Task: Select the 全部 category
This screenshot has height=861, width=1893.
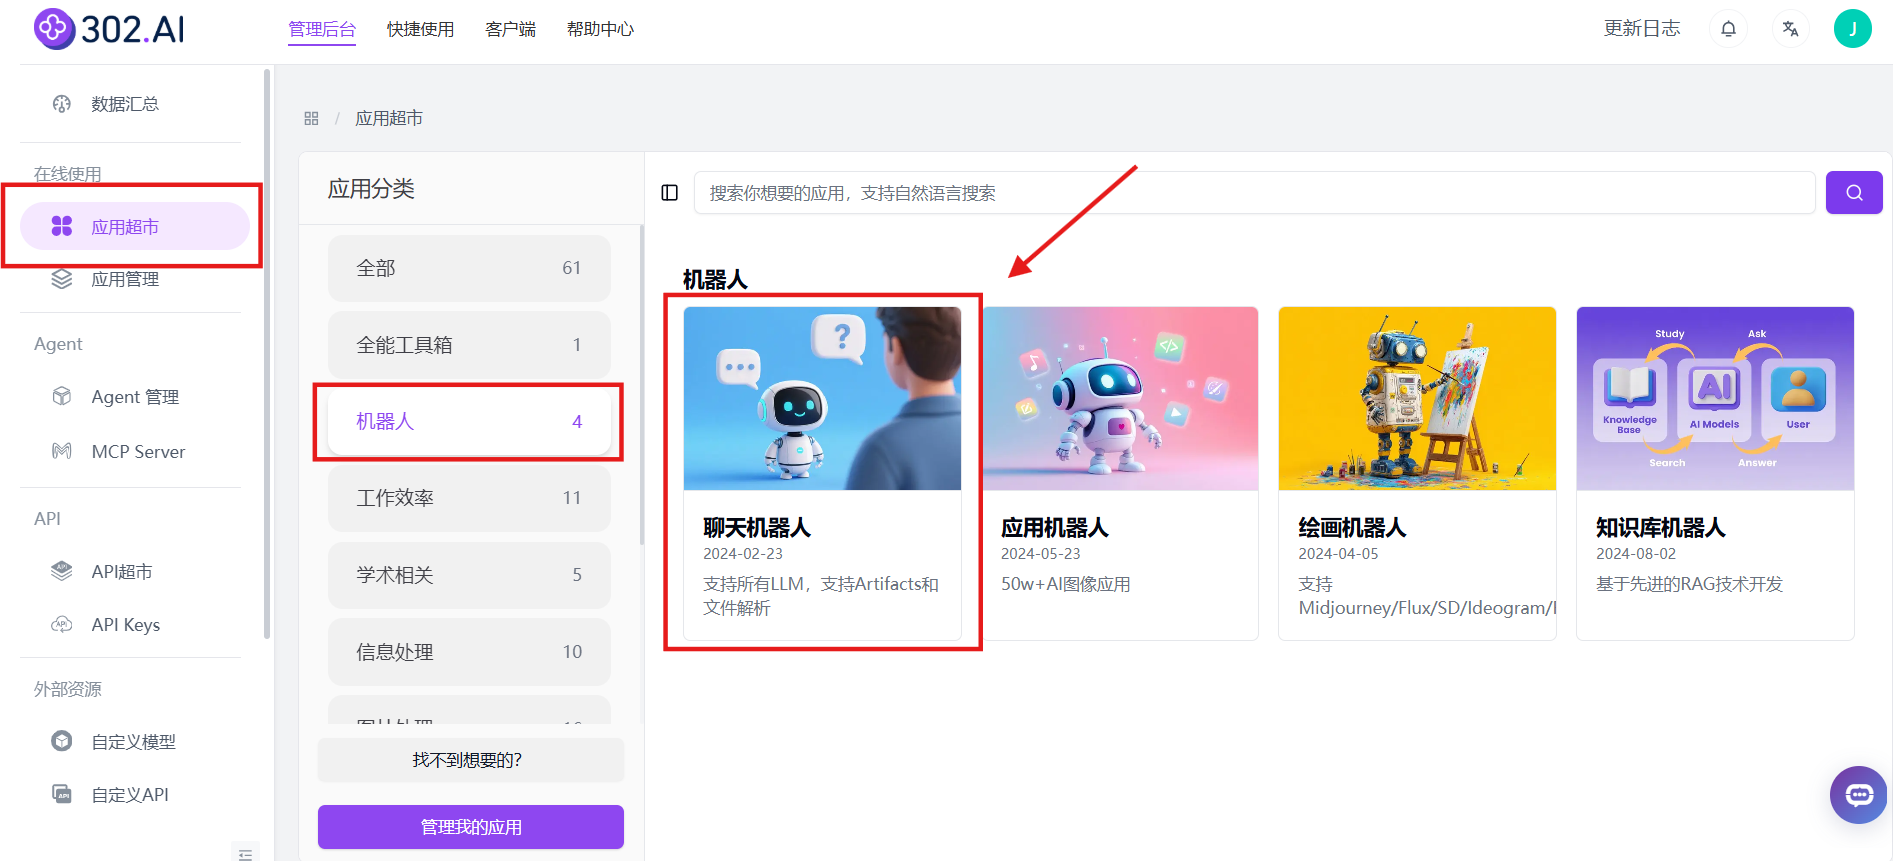Action: [x=469, y=268]
